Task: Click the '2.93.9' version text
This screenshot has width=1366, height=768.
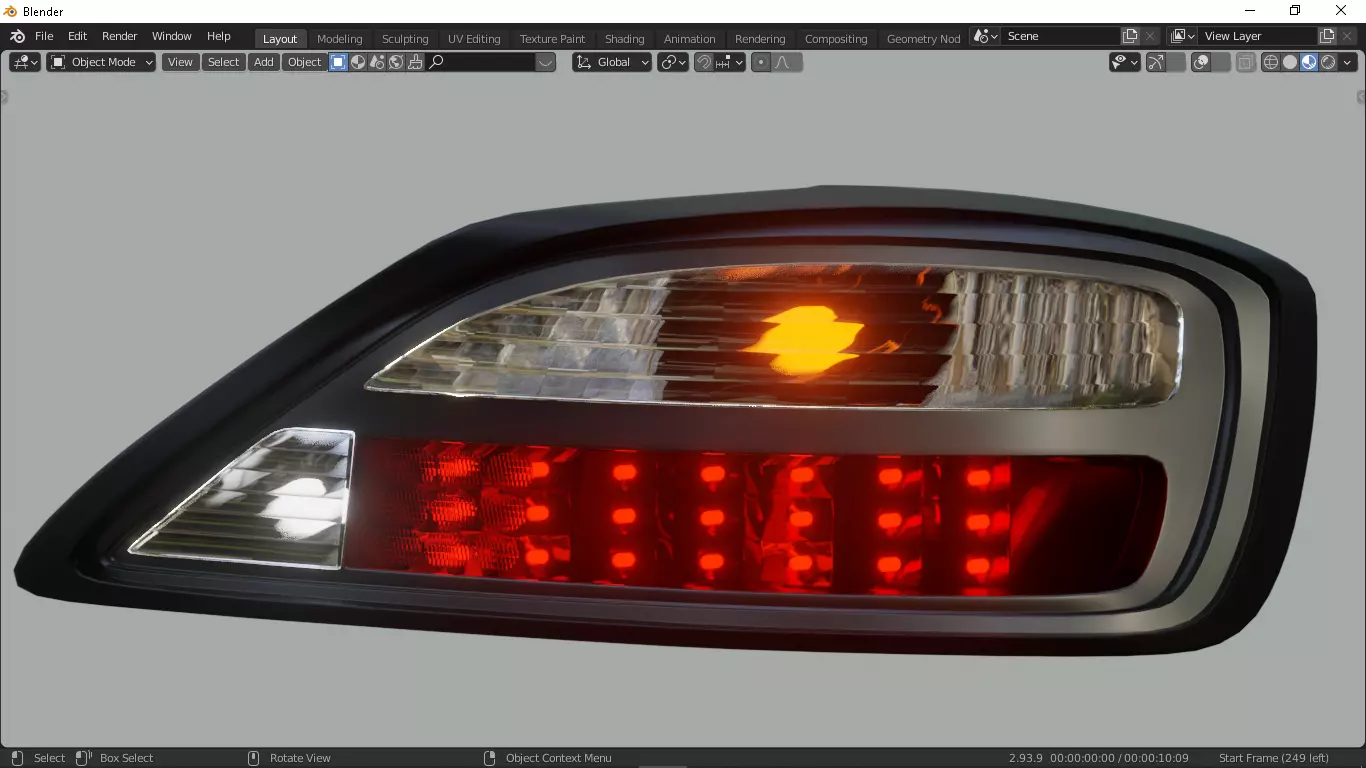Action: point(1025,758)
